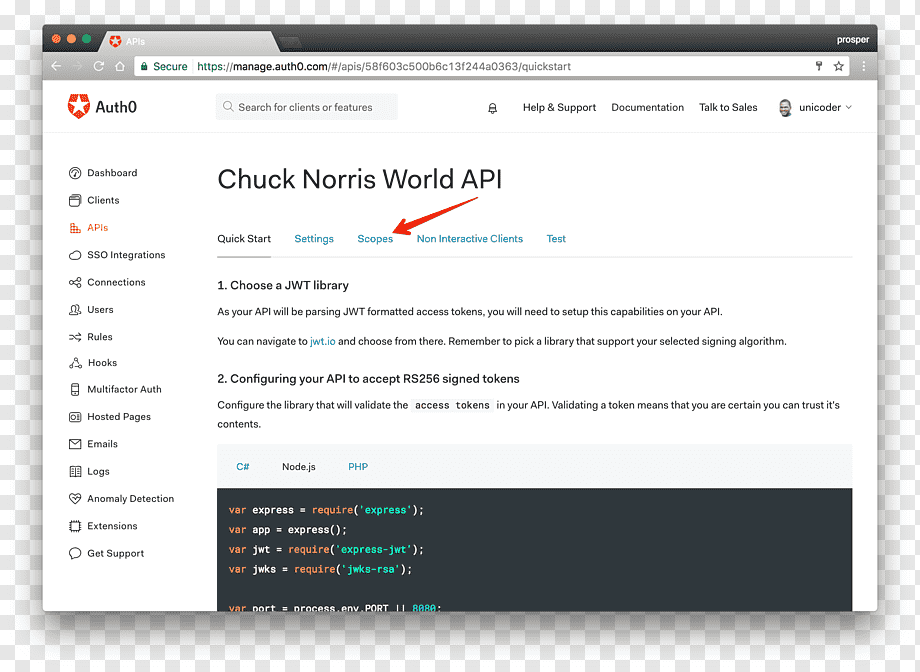Click the Hooks icon in sidebar

coord(75,363)
